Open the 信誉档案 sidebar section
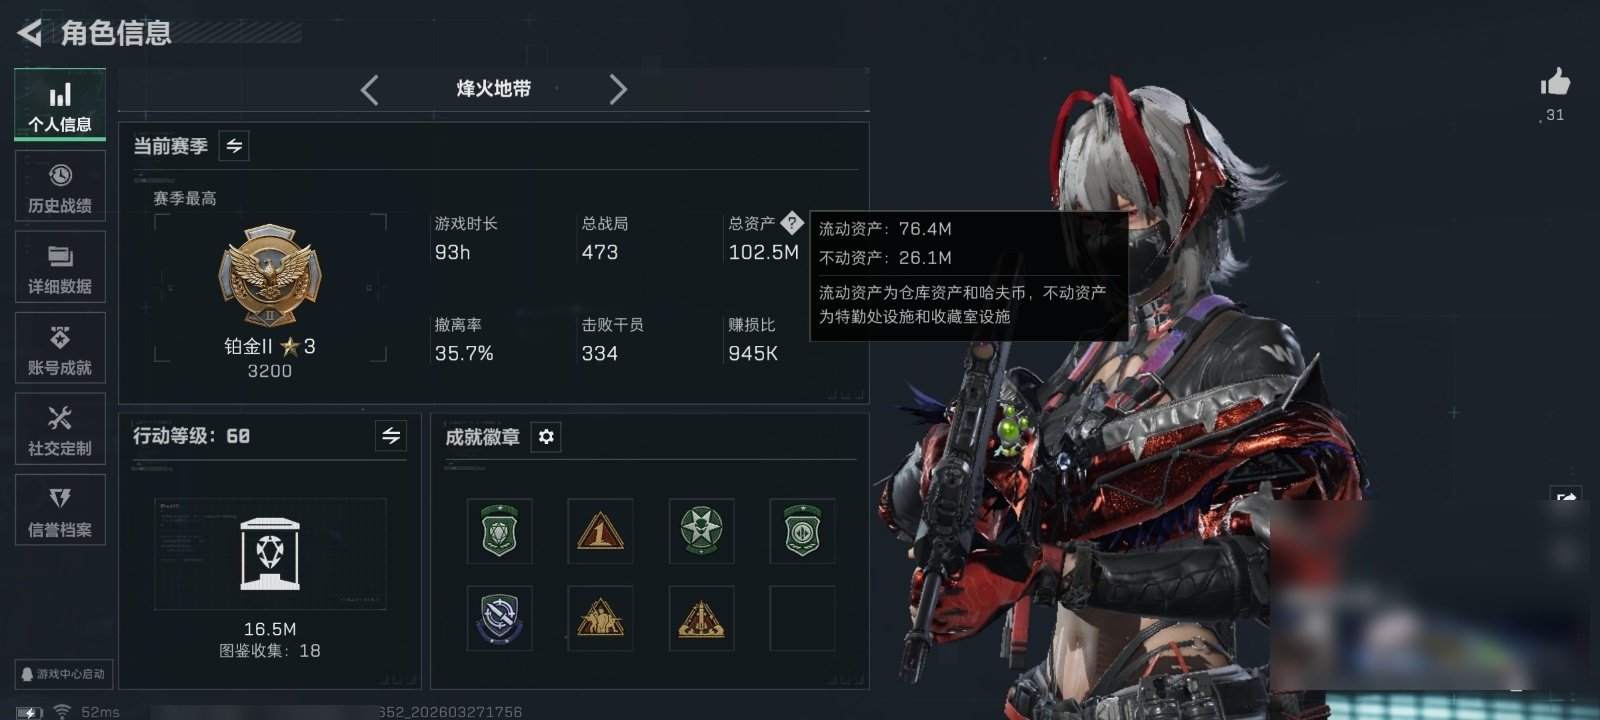Screen dimensions: 1600x720 coord(60,510)
